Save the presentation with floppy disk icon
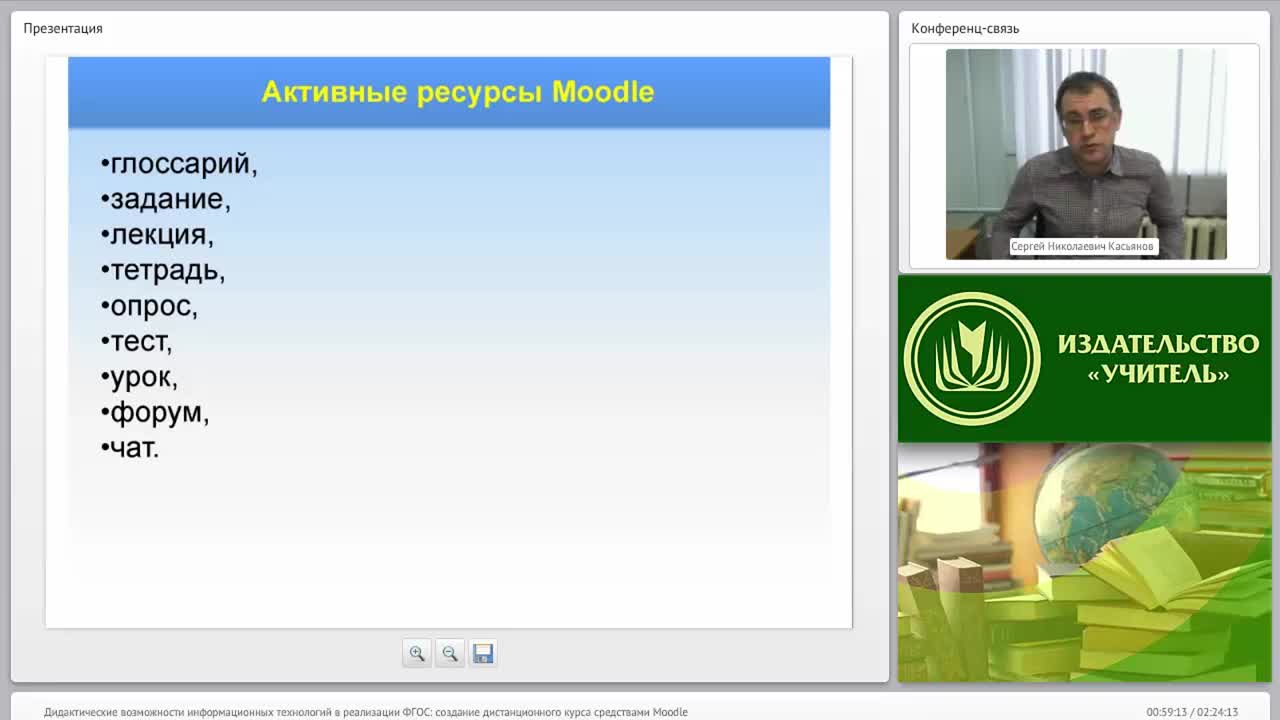The width and height of the screenshot is (1280, 720). tap(483, 653)
